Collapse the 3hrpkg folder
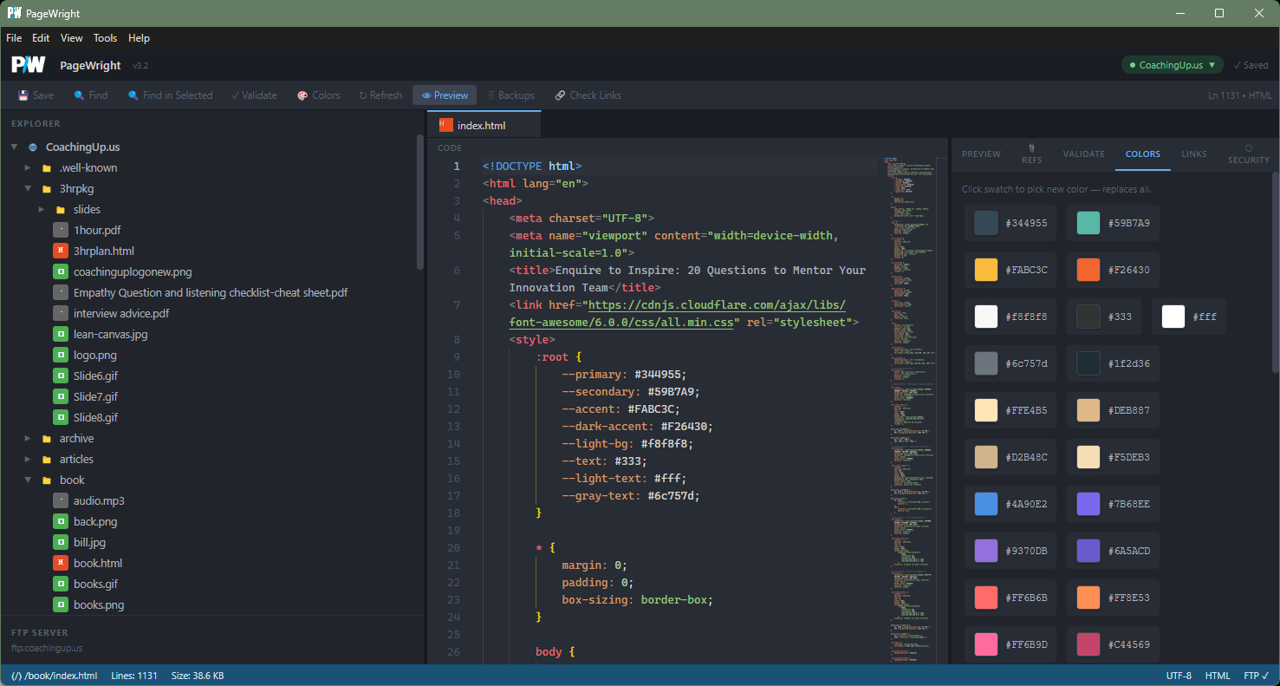 (x=29, y=188)
